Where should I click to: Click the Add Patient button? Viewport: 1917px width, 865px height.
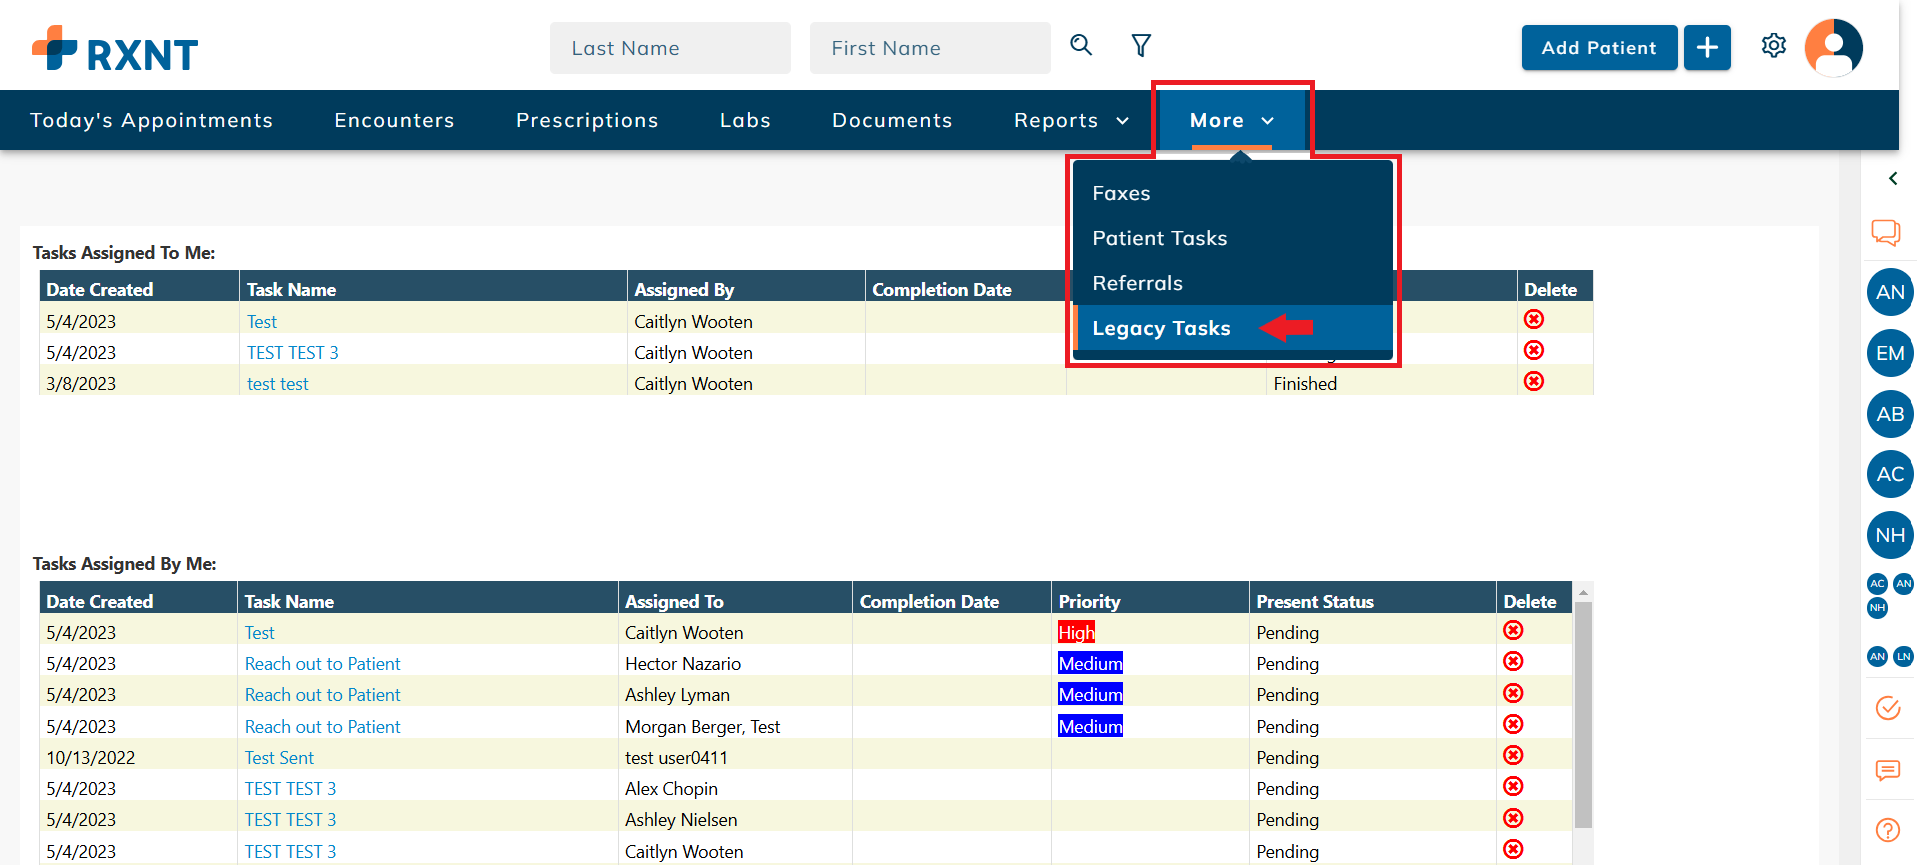[1599, 47]
